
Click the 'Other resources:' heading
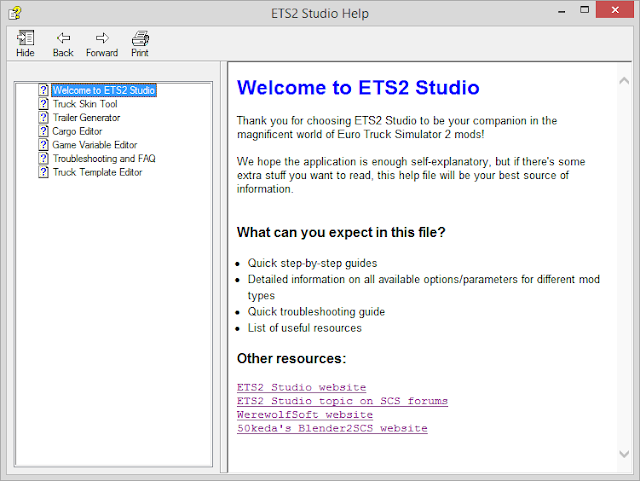point(291,358)
